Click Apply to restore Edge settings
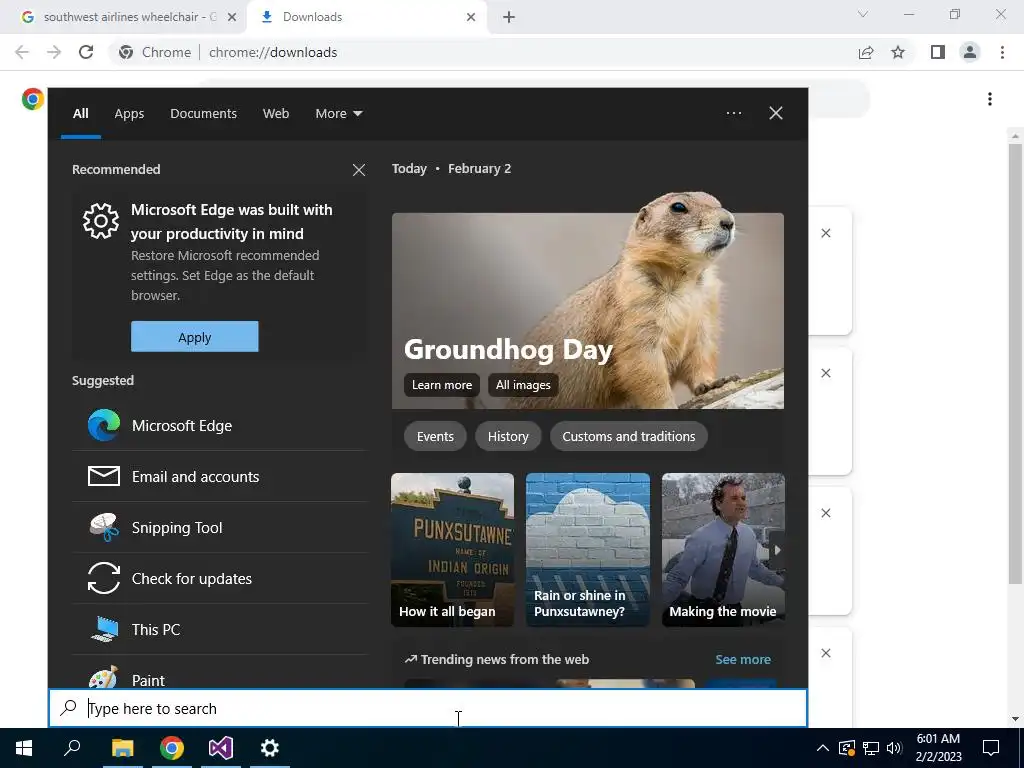Viewport: 1024px width, 768px height. click(195, 336)
